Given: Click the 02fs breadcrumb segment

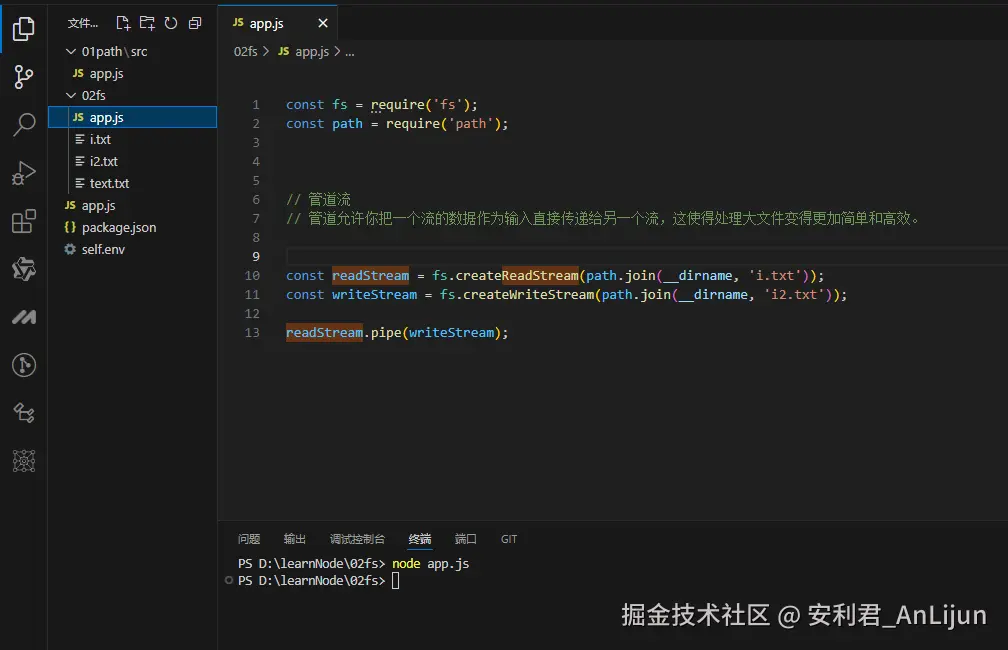Looking at the screenshot, I should tap(246, 51).
